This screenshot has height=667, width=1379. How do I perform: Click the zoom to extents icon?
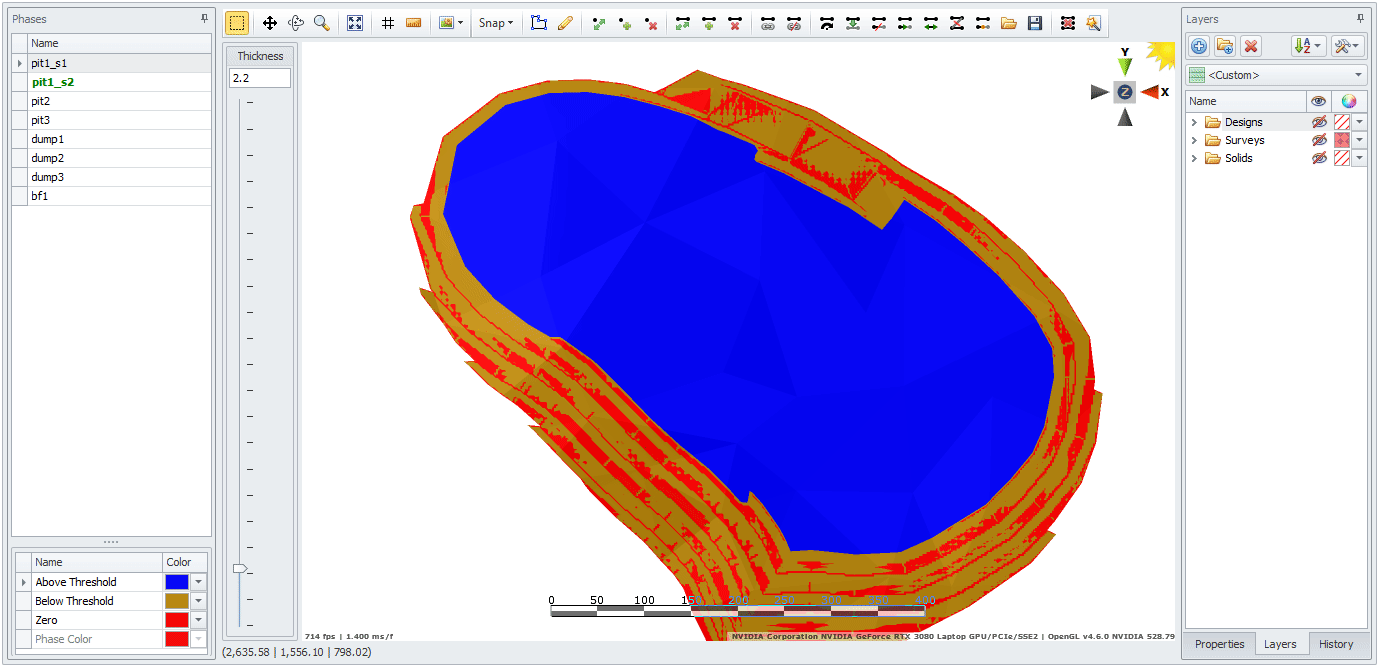coord(355,22)
